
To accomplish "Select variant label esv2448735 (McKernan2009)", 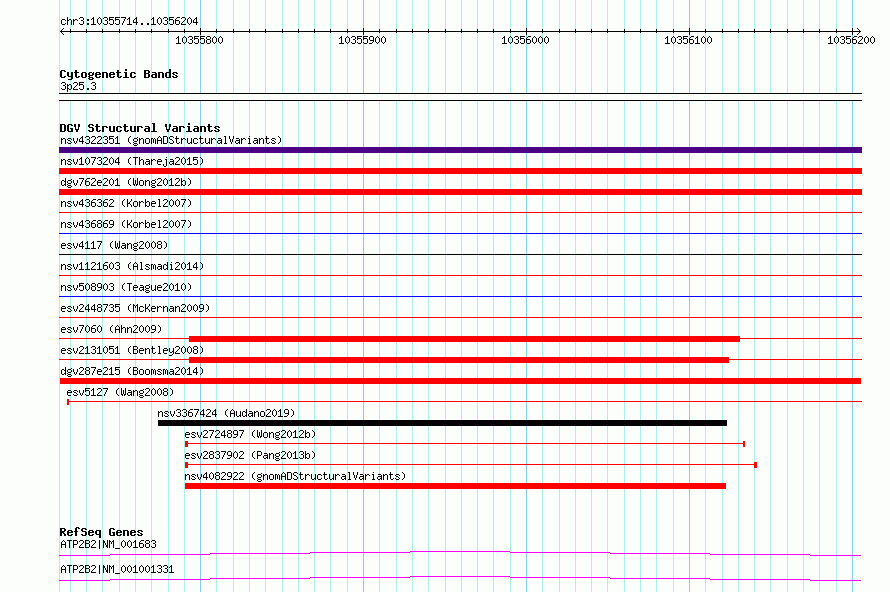I will [135, 308].
